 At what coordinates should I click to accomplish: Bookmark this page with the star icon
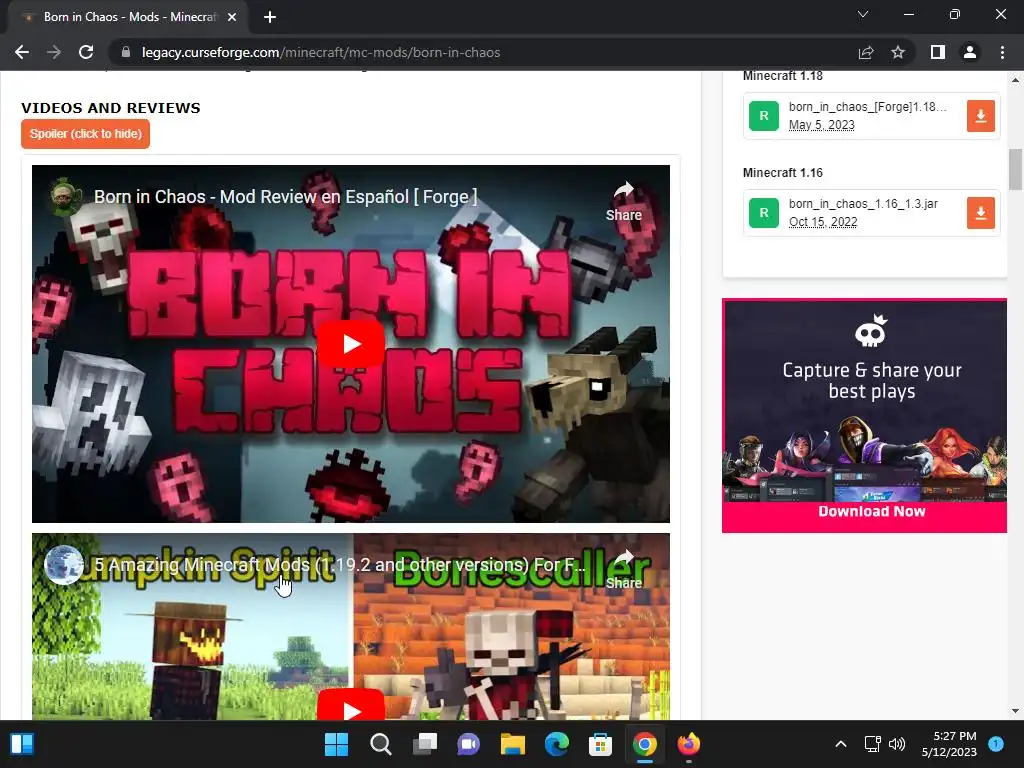898,52
